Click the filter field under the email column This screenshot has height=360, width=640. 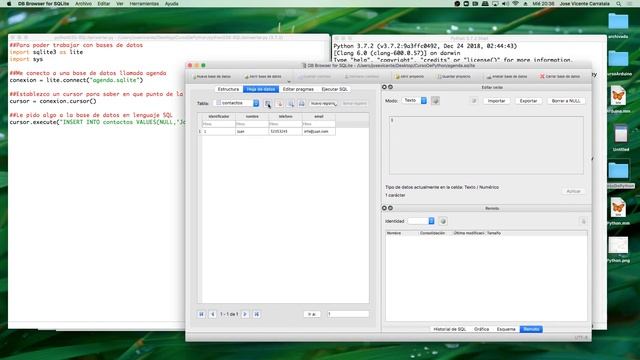pos(319,124)
